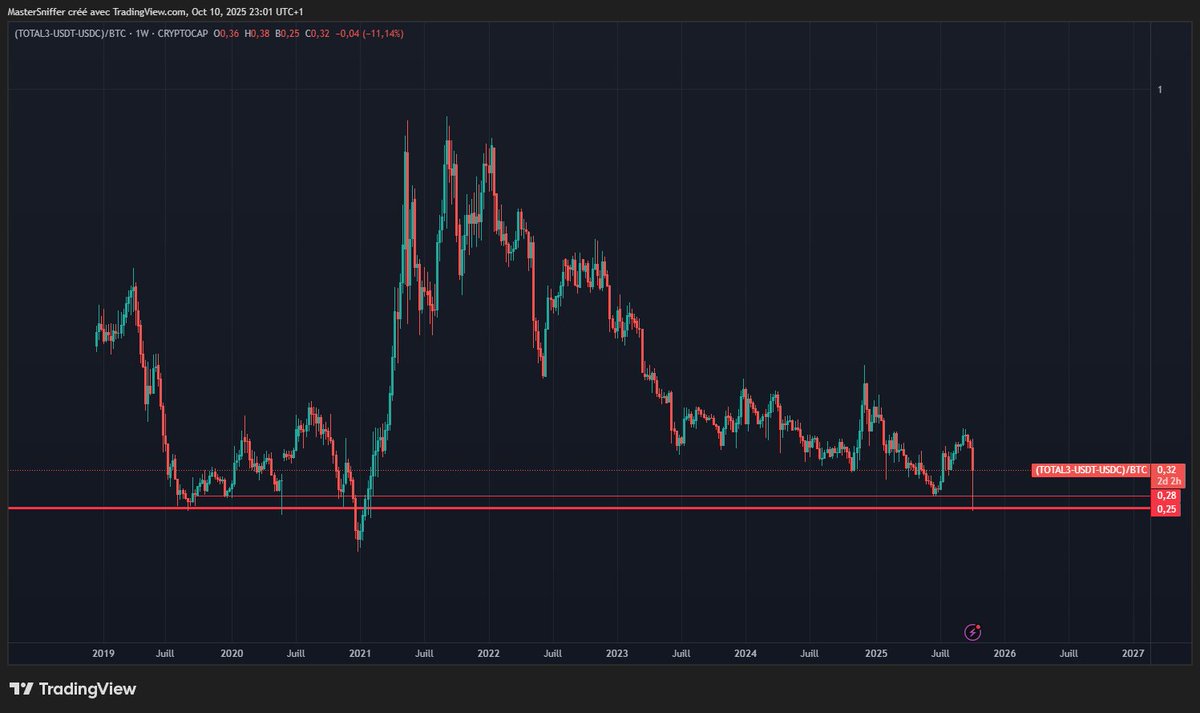1200x713 pixels.
Task: Click the 2019 label on time axis
Action: [x=103, y=652]
